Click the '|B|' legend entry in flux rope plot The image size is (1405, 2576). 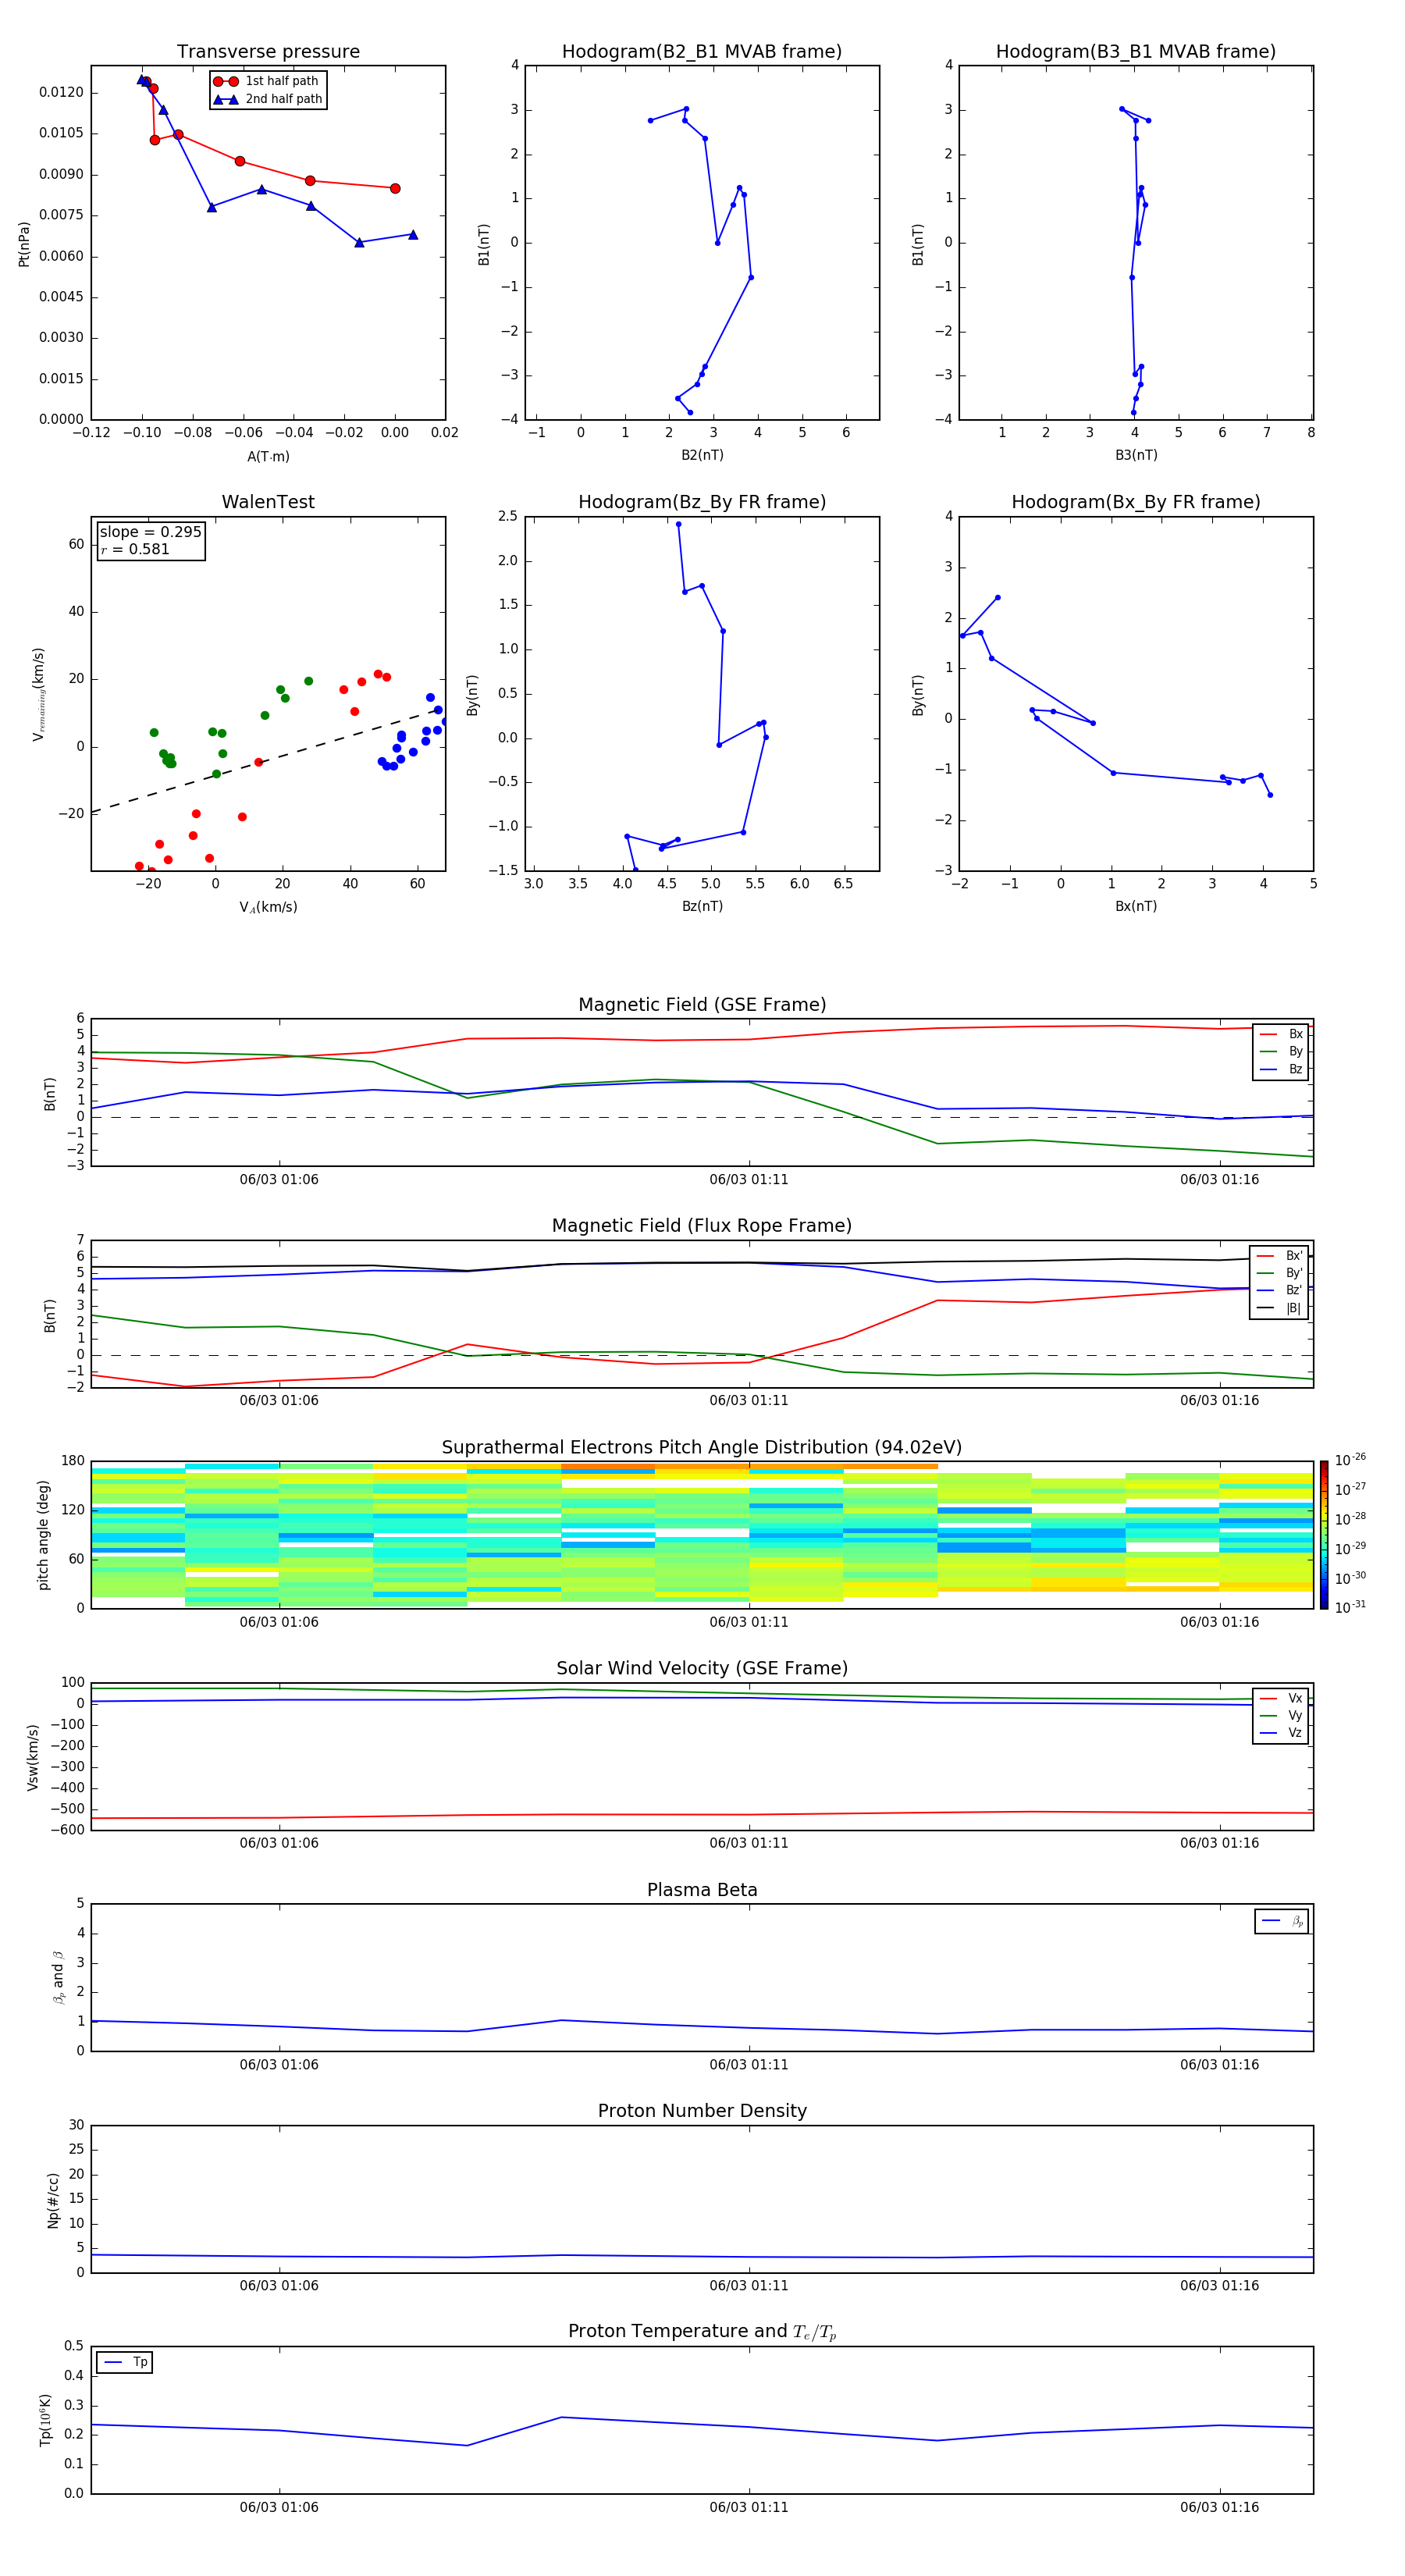coord(1279,1308)
